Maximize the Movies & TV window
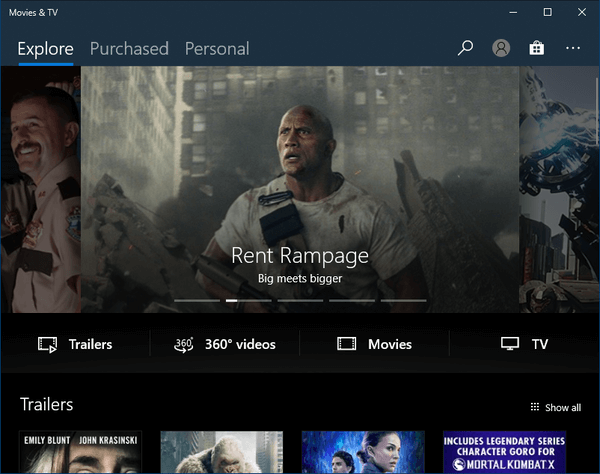 548,12
